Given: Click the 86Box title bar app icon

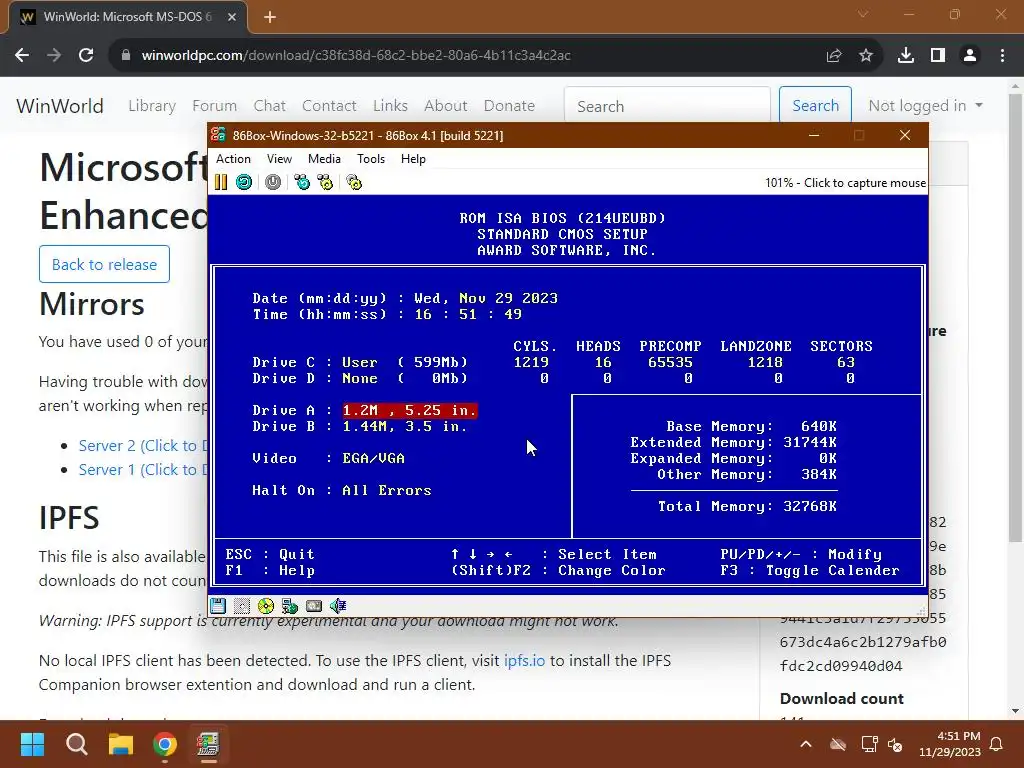Looking at the screenshot, I should [218, 135].
